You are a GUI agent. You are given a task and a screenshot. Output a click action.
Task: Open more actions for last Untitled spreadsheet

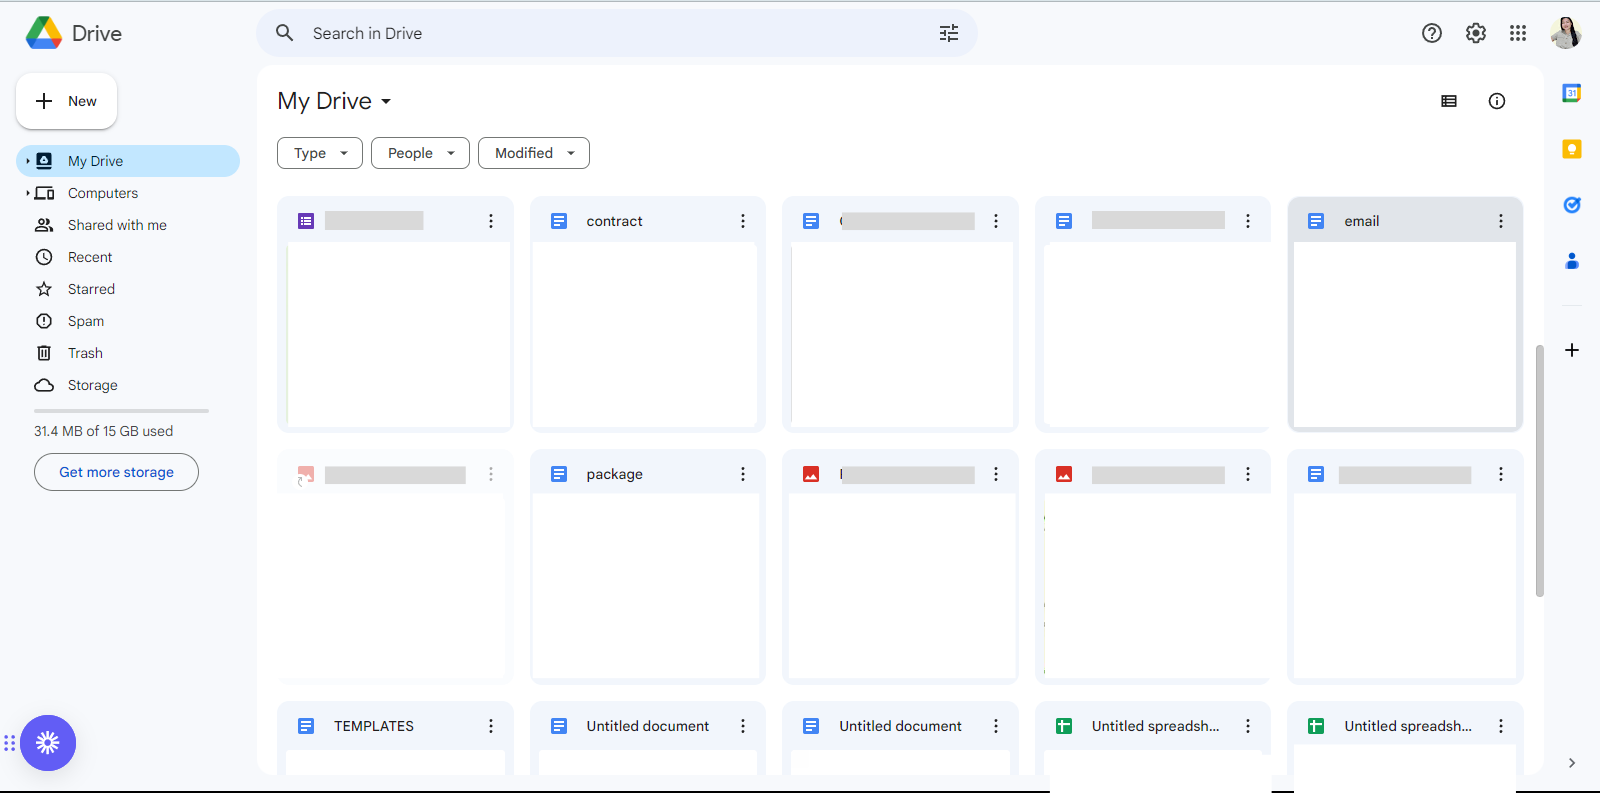[1501, 726]
